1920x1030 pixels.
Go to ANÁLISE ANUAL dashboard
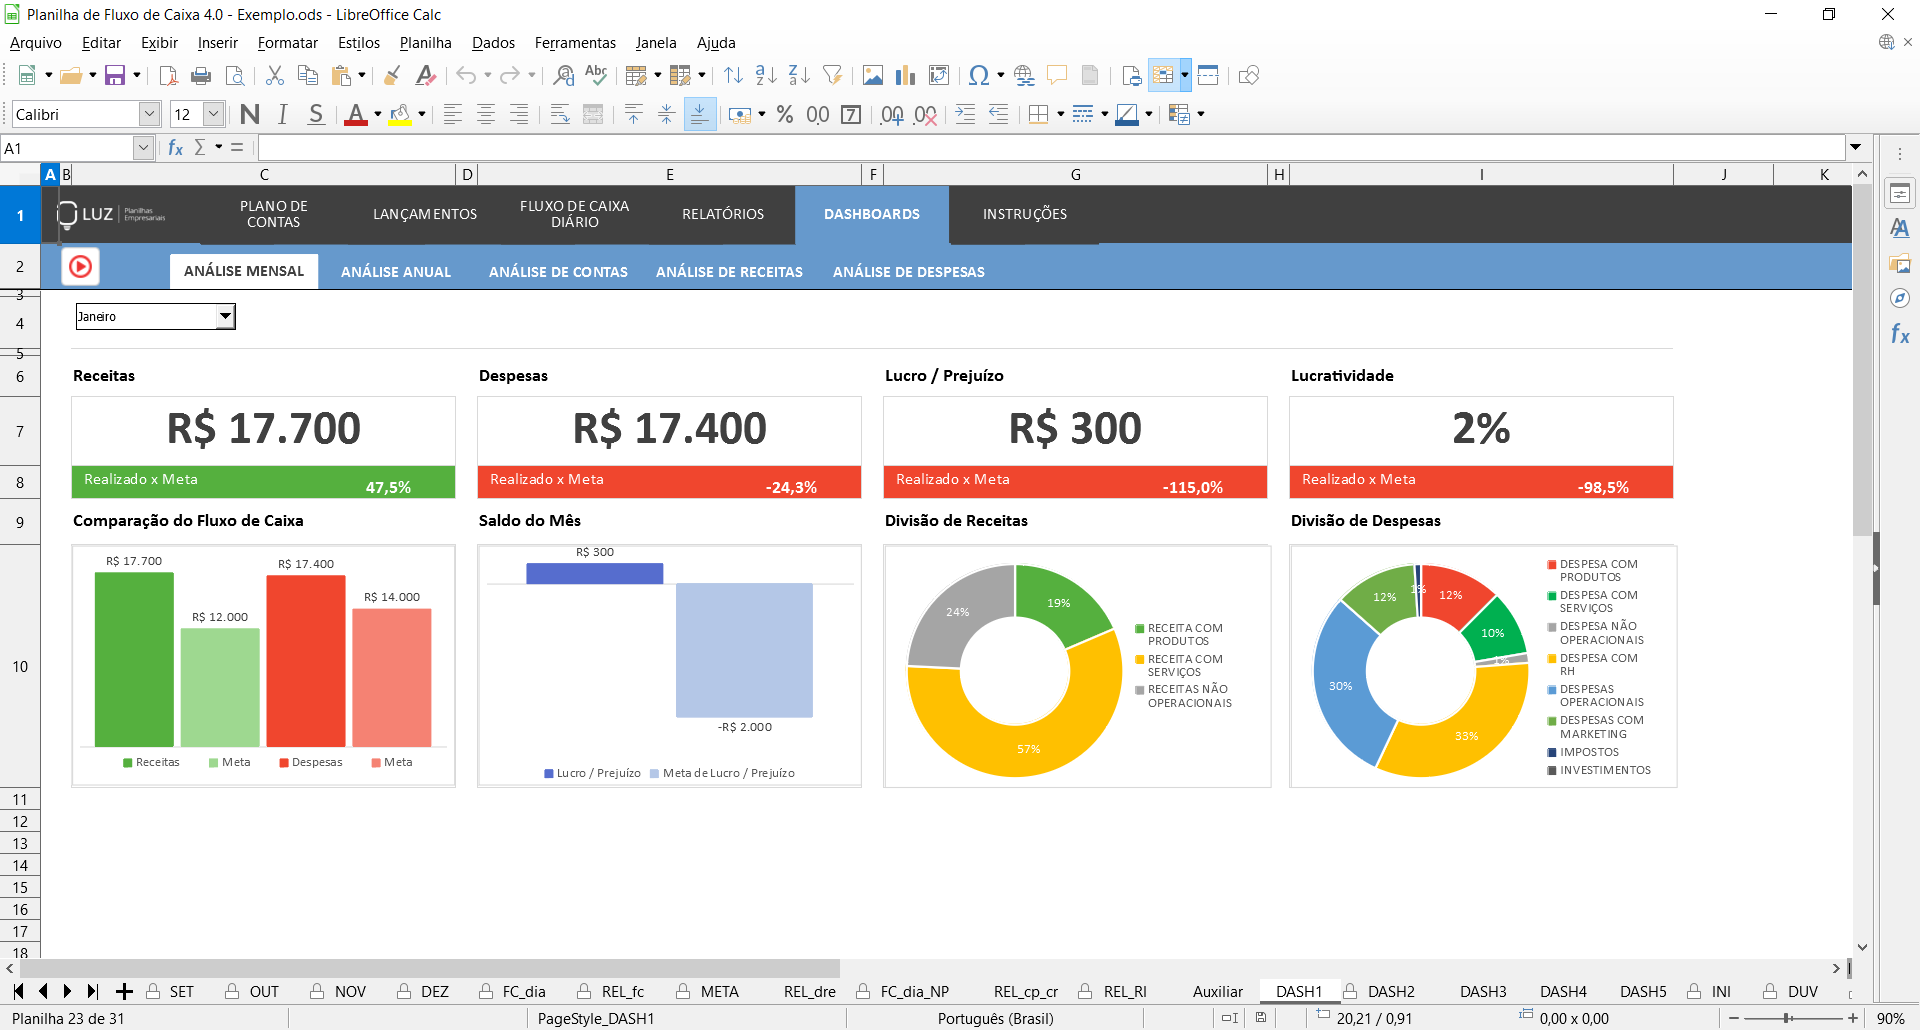(x=396, y=272)
